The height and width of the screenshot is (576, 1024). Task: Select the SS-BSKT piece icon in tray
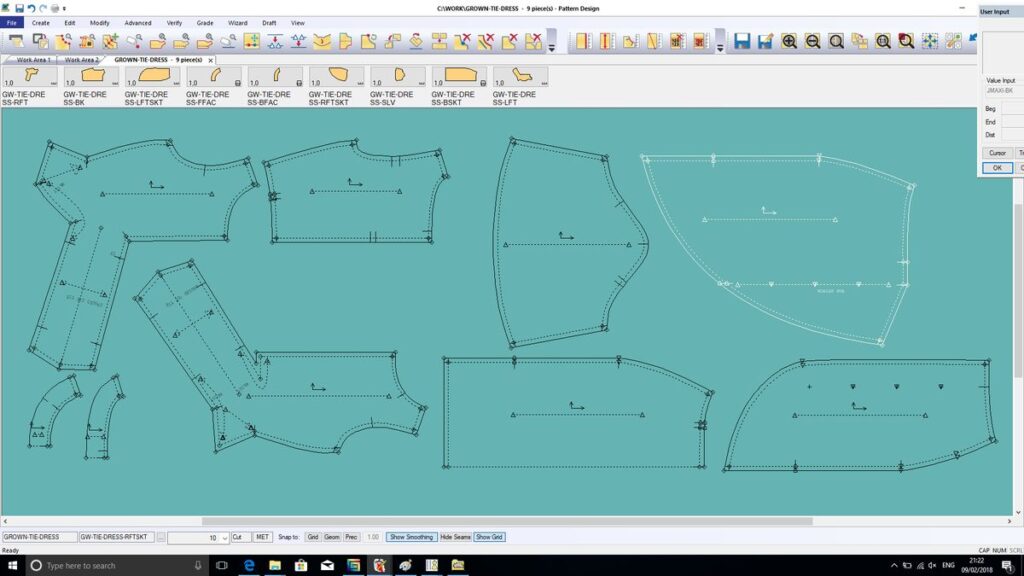click(459, 77)
